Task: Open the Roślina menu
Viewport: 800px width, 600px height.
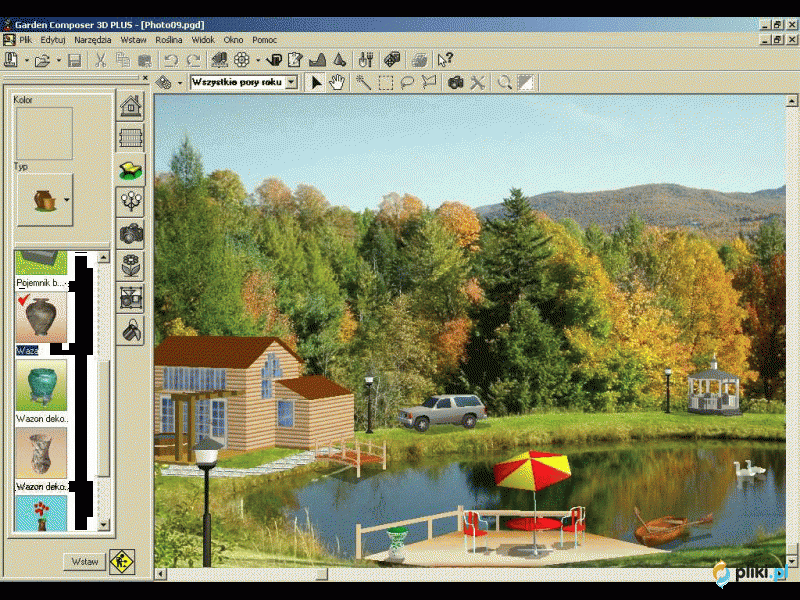Action: (x=169, y=40)
